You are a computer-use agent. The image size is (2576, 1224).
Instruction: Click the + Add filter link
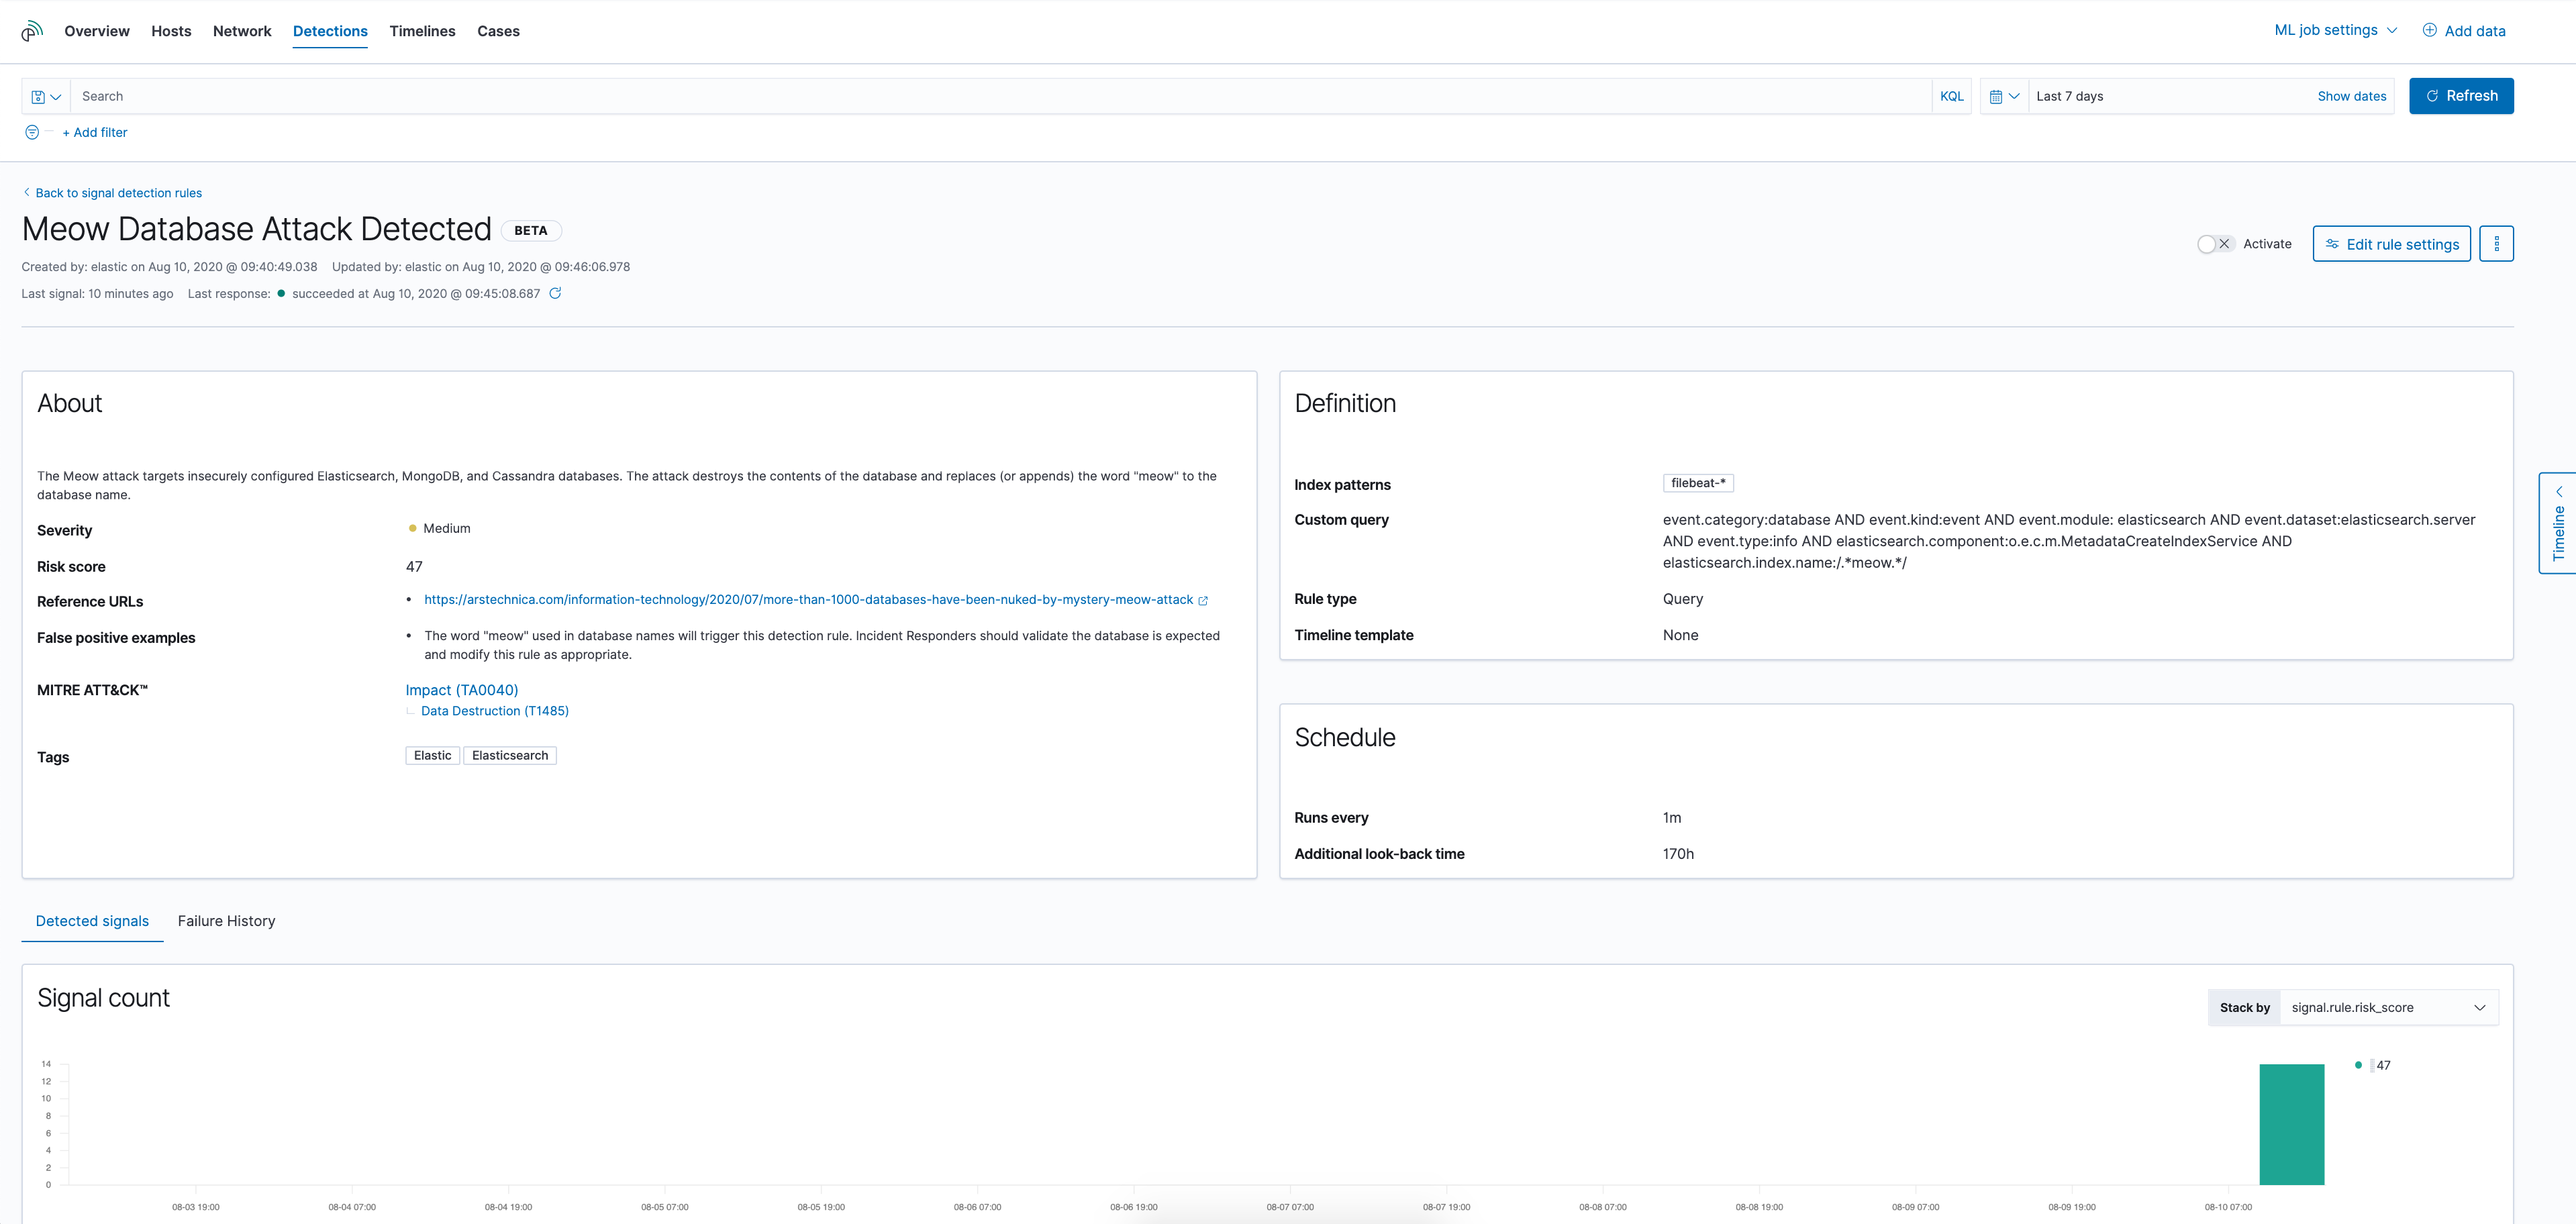(95, 132)
